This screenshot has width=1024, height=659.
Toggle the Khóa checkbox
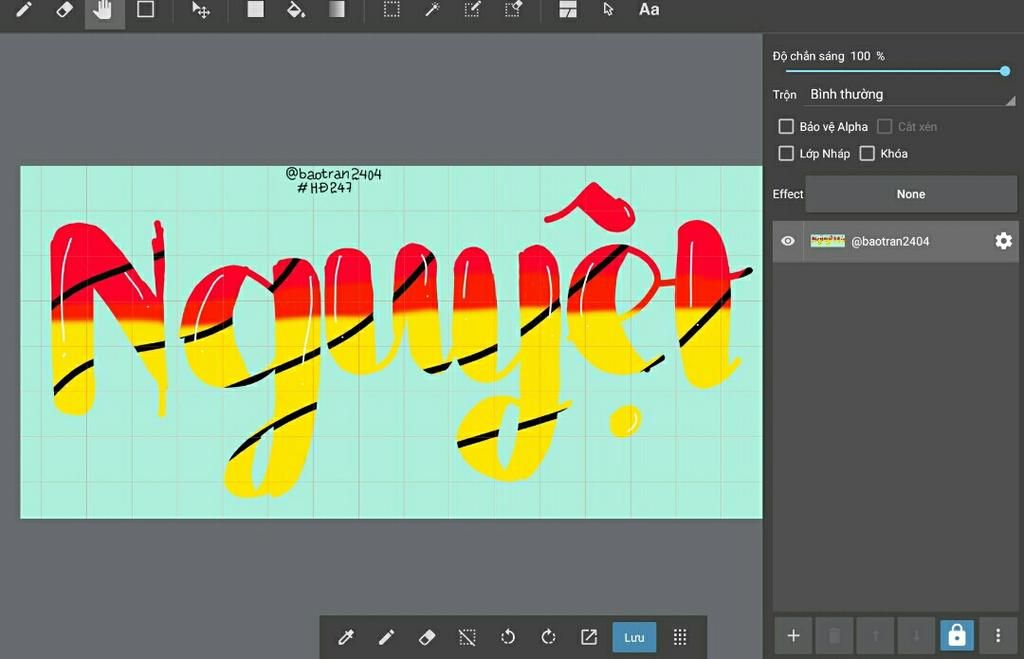pos(867,153)
